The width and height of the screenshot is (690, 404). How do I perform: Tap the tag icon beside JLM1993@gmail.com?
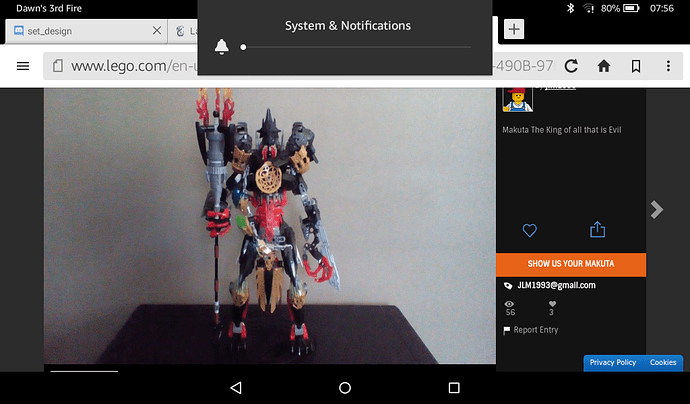coord(508,286)
